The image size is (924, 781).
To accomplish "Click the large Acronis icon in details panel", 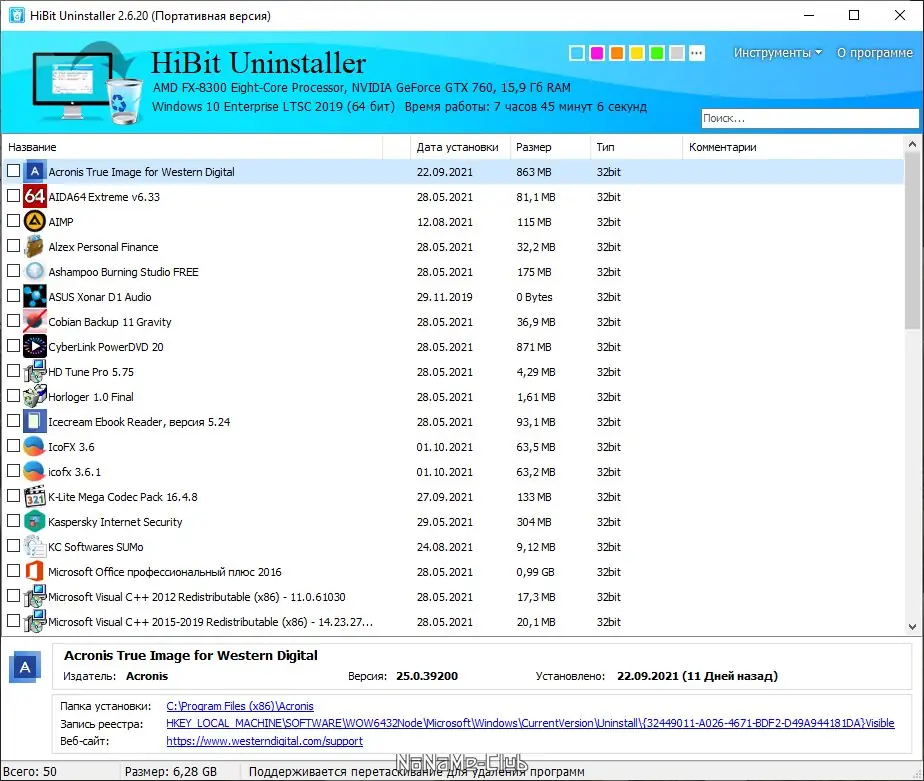I will tap(25, 667).
